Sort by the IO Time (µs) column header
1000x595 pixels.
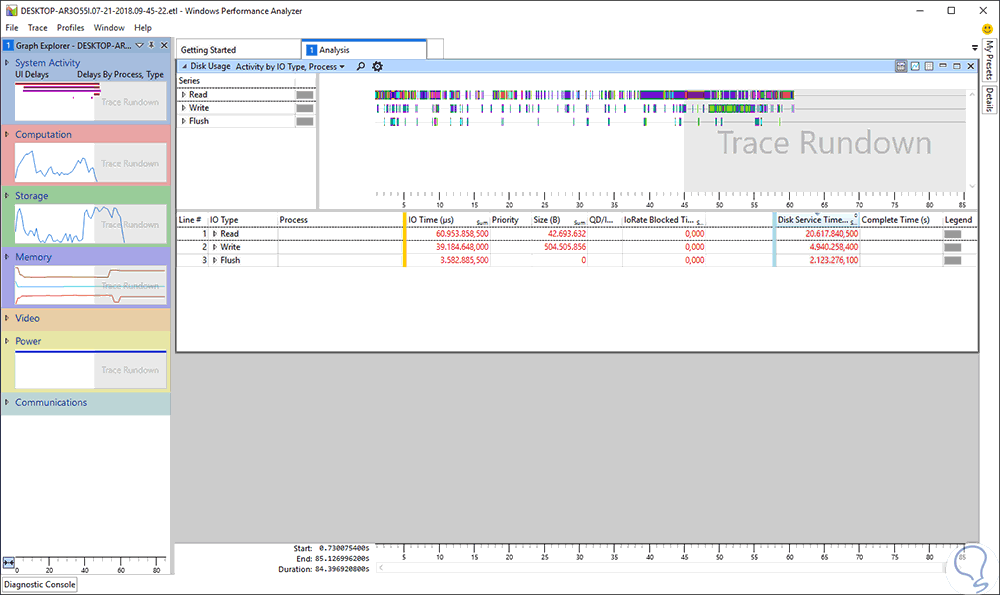point(448,219)
